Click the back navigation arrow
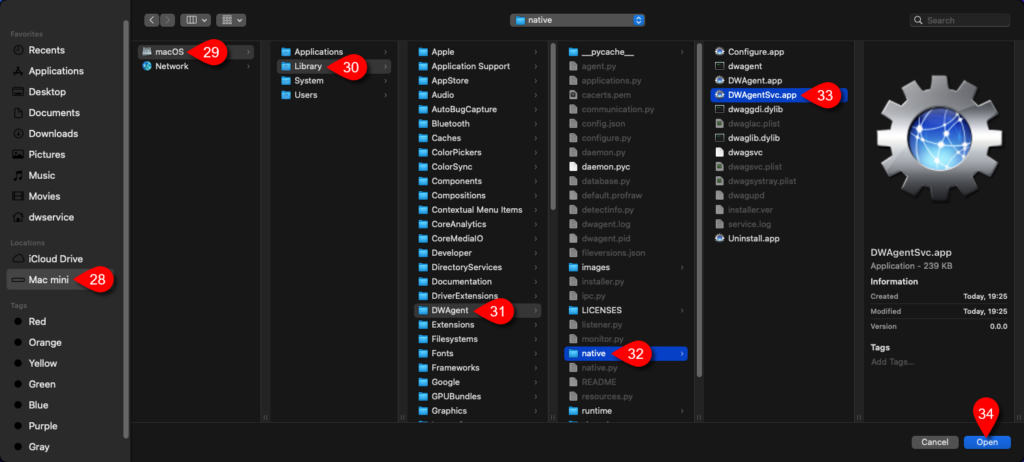Viewport: 1024px width, 462px height. coord(152,20)
